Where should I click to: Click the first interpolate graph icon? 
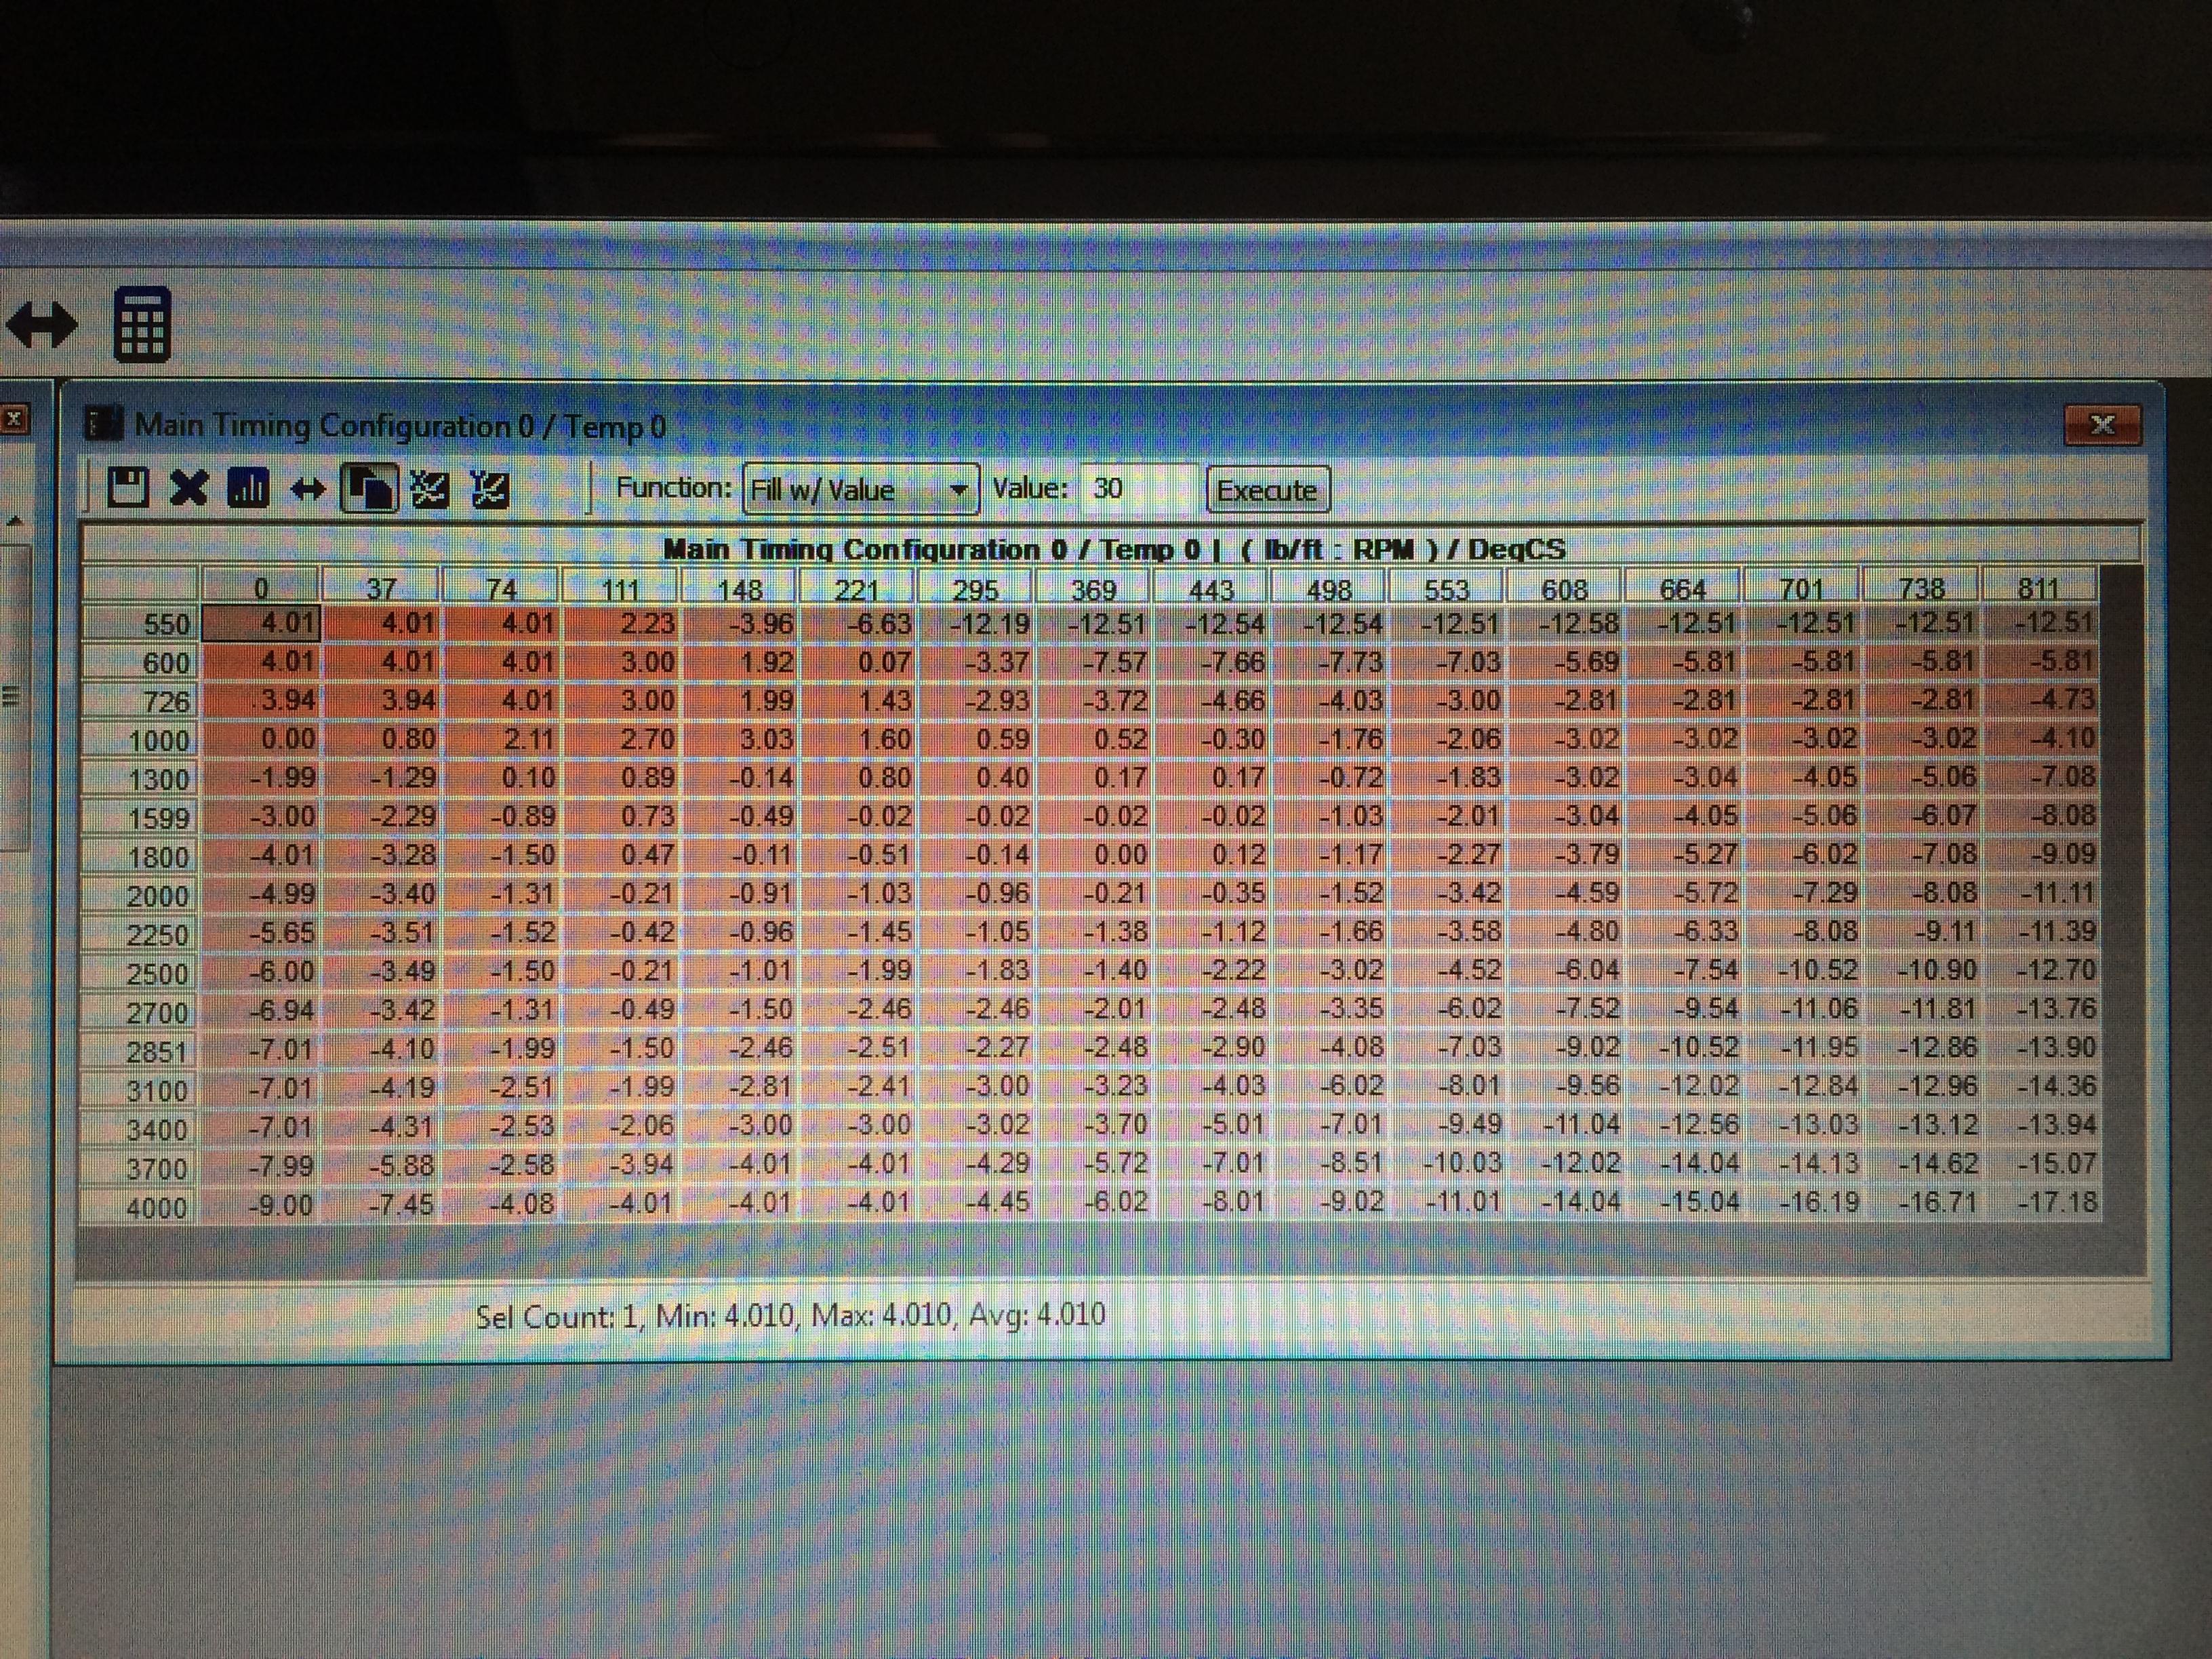[430, 490]
